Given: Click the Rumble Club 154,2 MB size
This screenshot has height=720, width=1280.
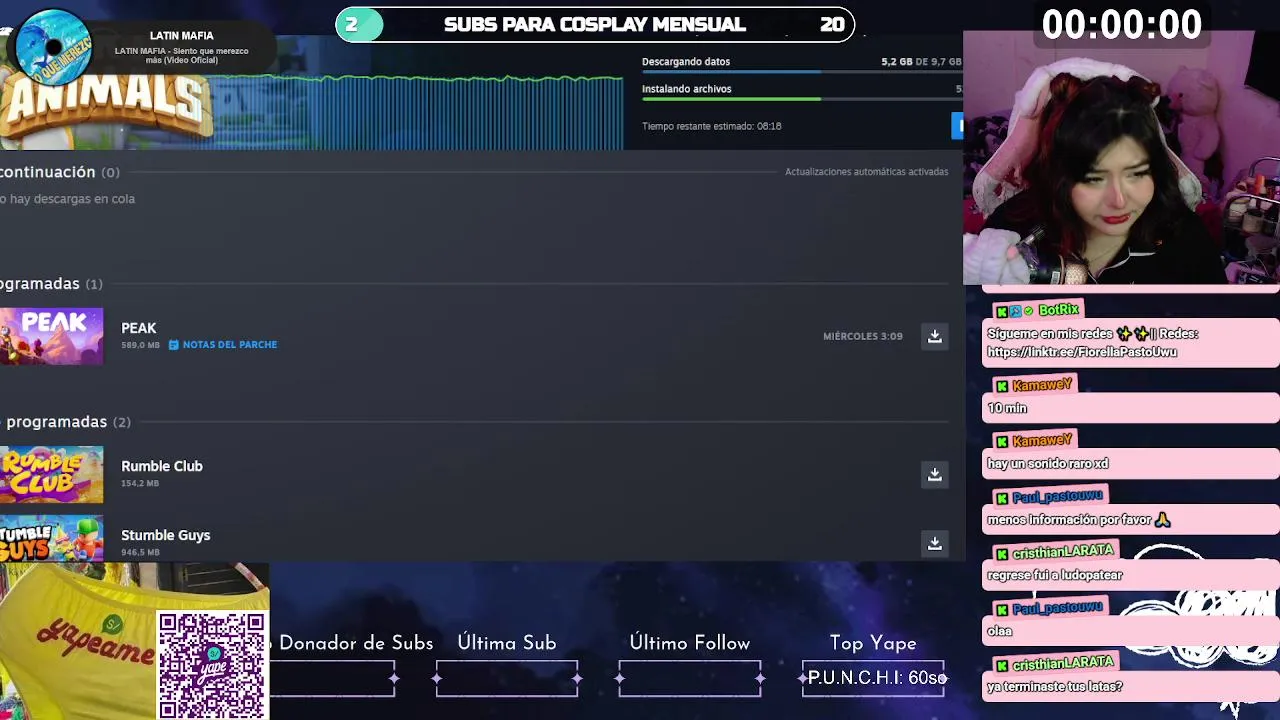Looking at the screenshot, I should (x=140, y=483).
